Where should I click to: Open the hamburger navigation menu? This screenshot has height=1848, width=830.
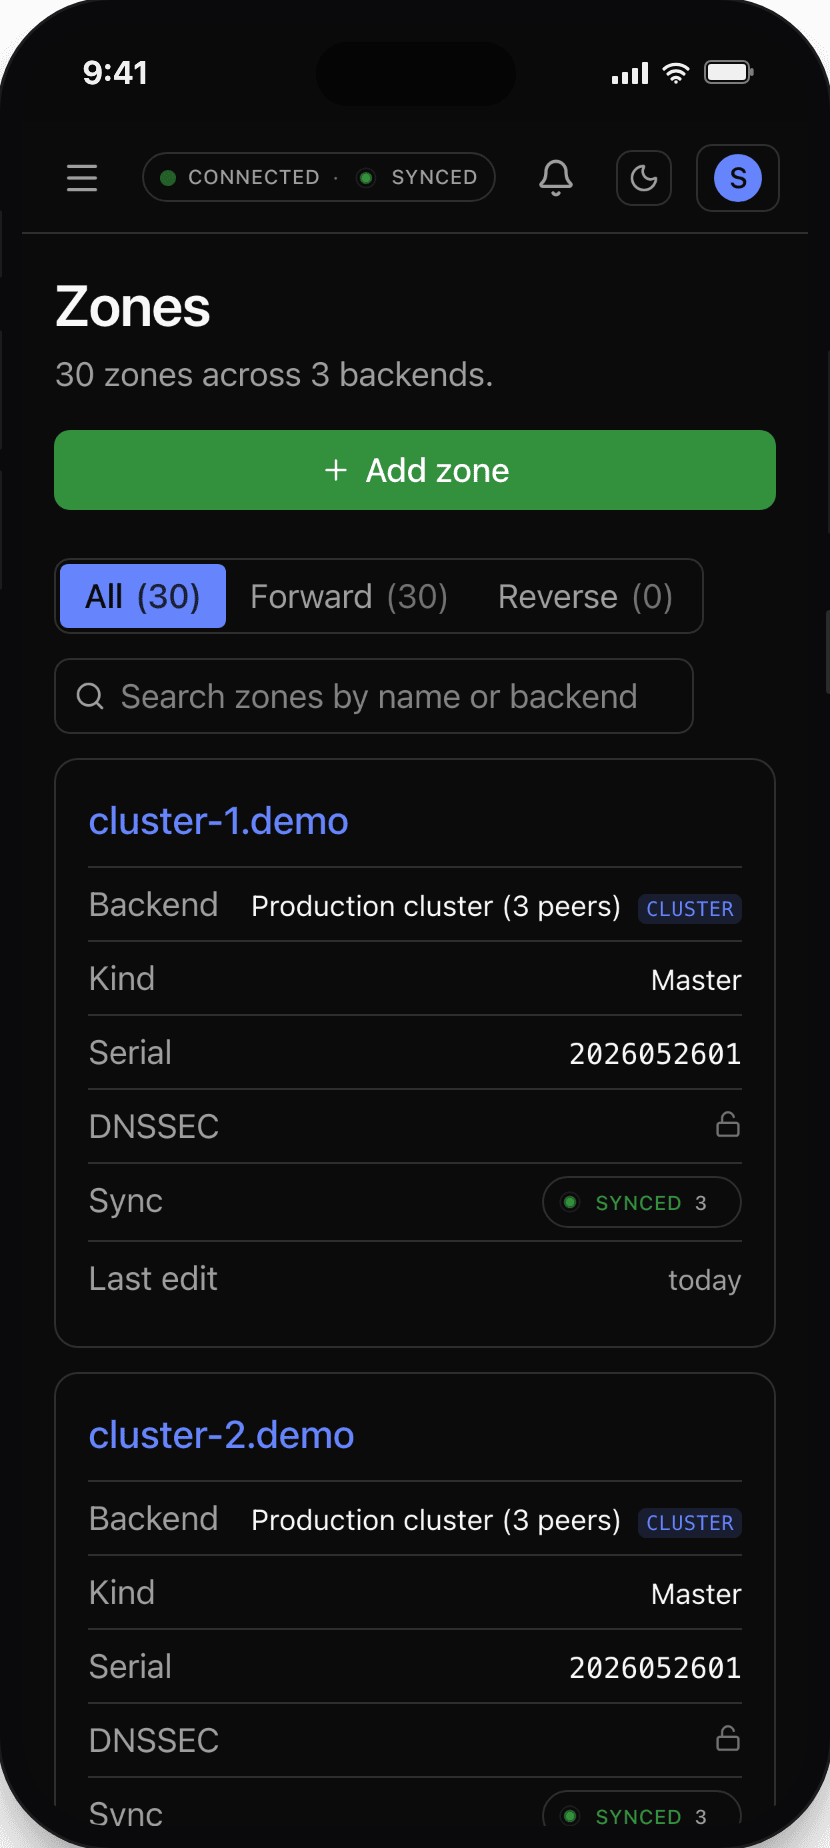pyautogui.click(x=82, y=178)
